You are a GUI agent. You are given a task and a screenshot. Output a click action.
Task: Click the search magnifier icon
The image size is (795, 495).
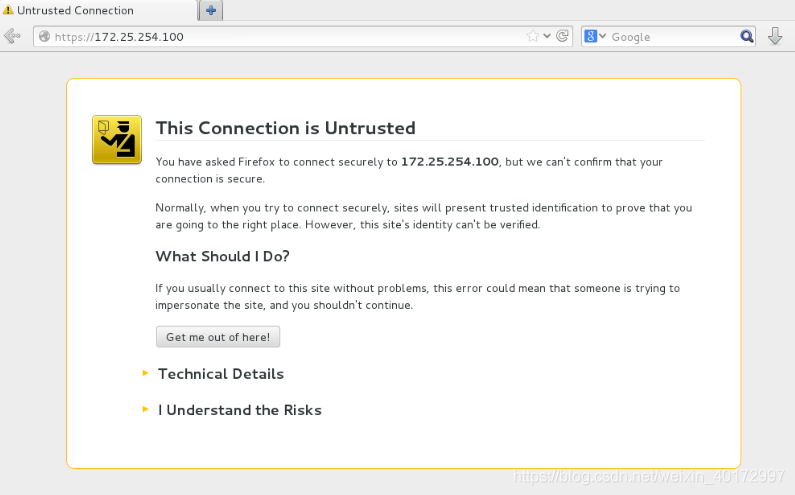(x=746, y=37)
